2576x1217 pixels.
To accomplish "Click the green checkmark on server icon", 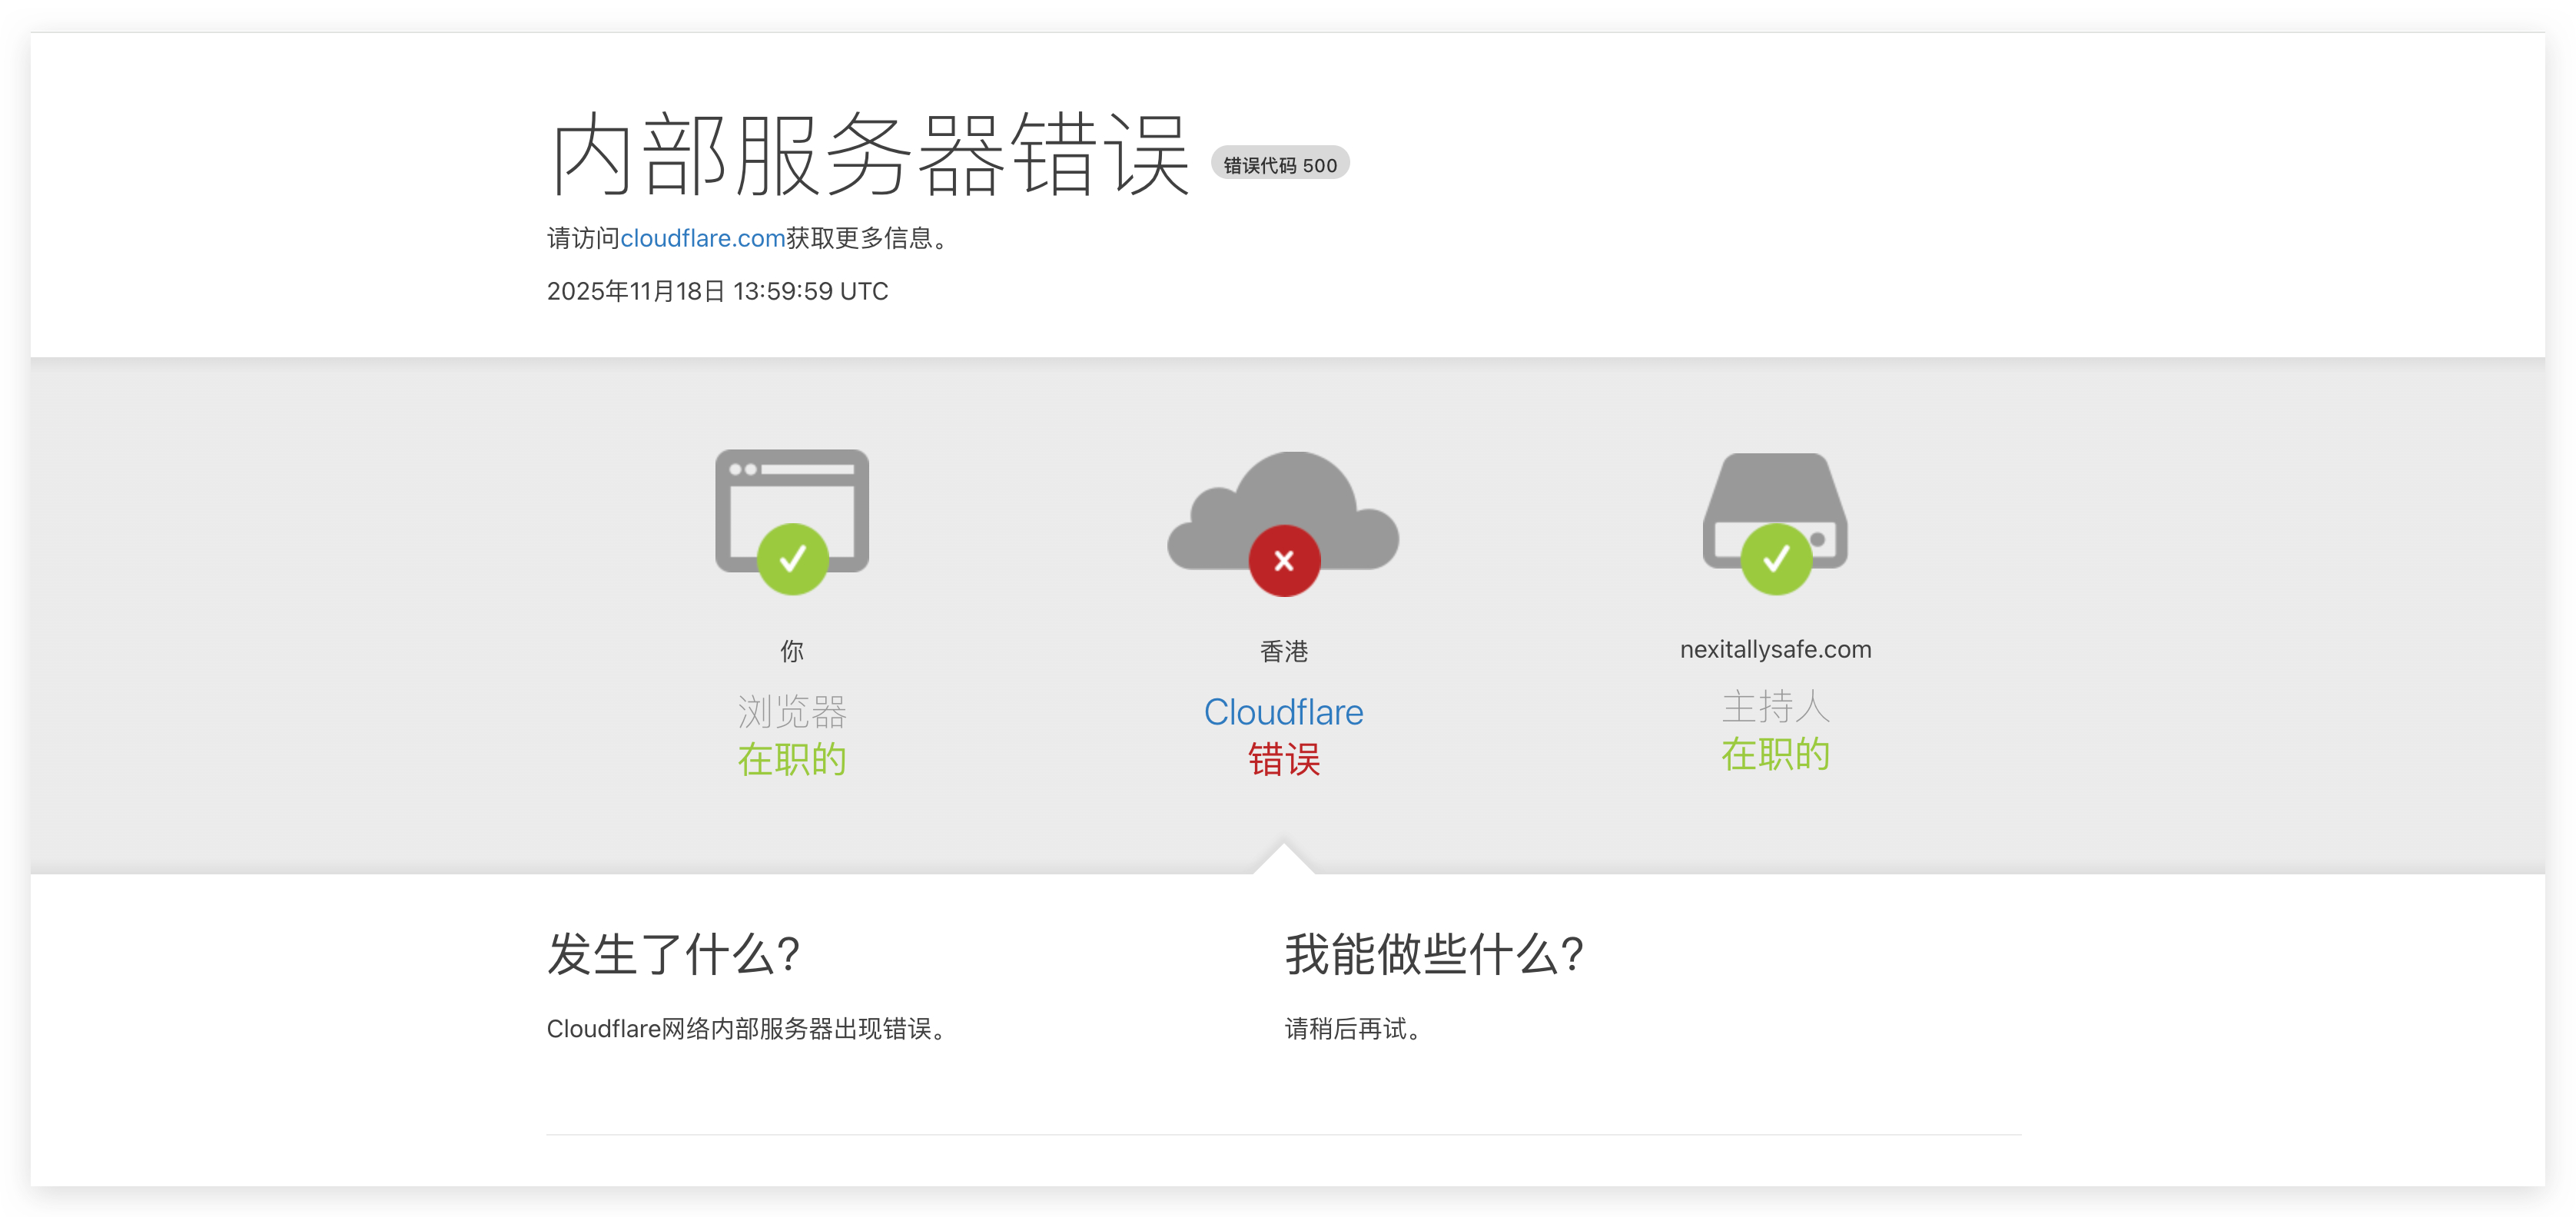I will (1776, 559).
